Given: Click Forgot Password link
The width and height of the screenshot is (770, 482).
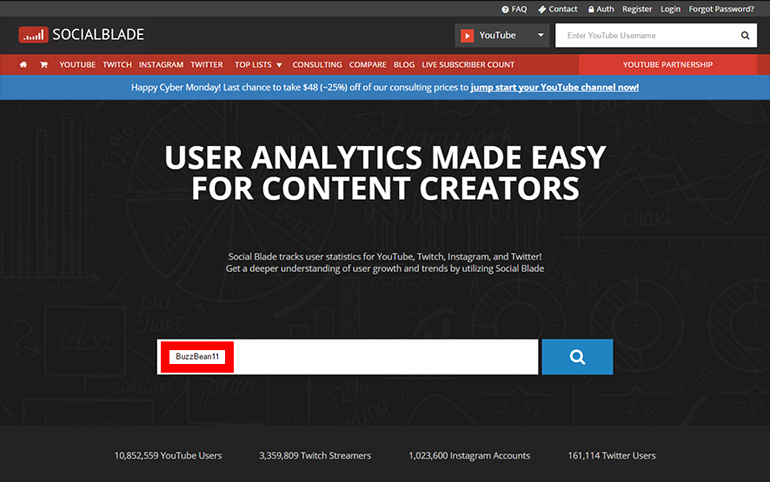Looking at the screenshot, I should tap(721, 9).
